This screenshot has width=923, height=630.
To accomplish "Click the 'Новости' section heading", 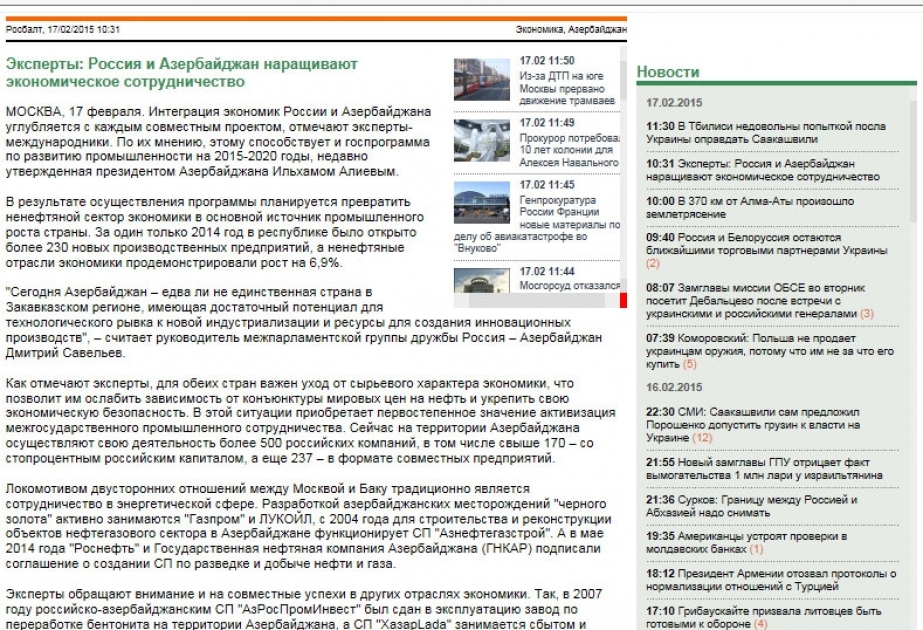I will 668,72.
